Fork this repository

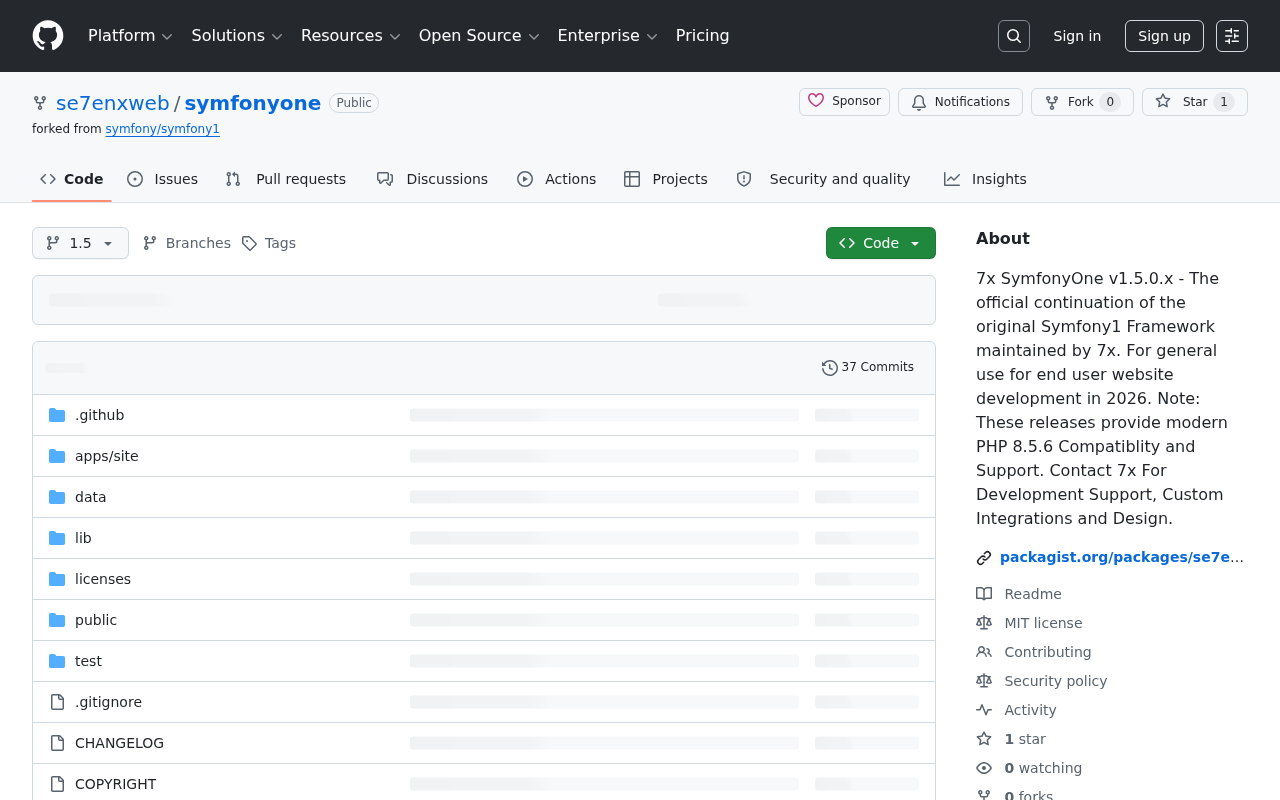tap(1082, 102)
